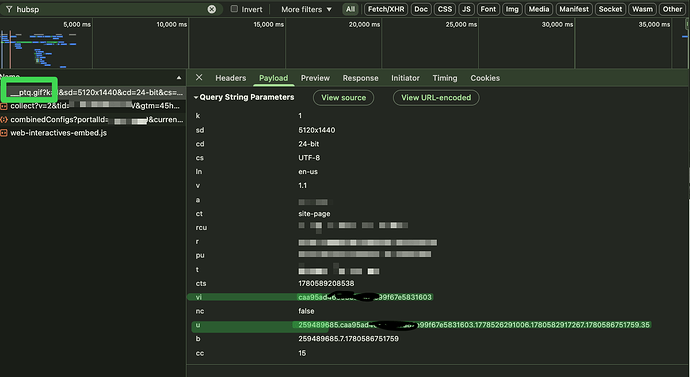Open the More filters dropdown
This screenshot has width=690, height=377.
[306, 9]
